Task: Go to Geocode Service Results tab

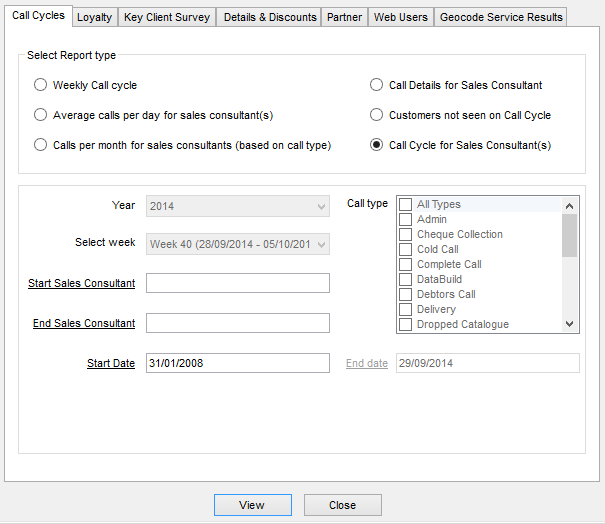Action: pos(501,17)
